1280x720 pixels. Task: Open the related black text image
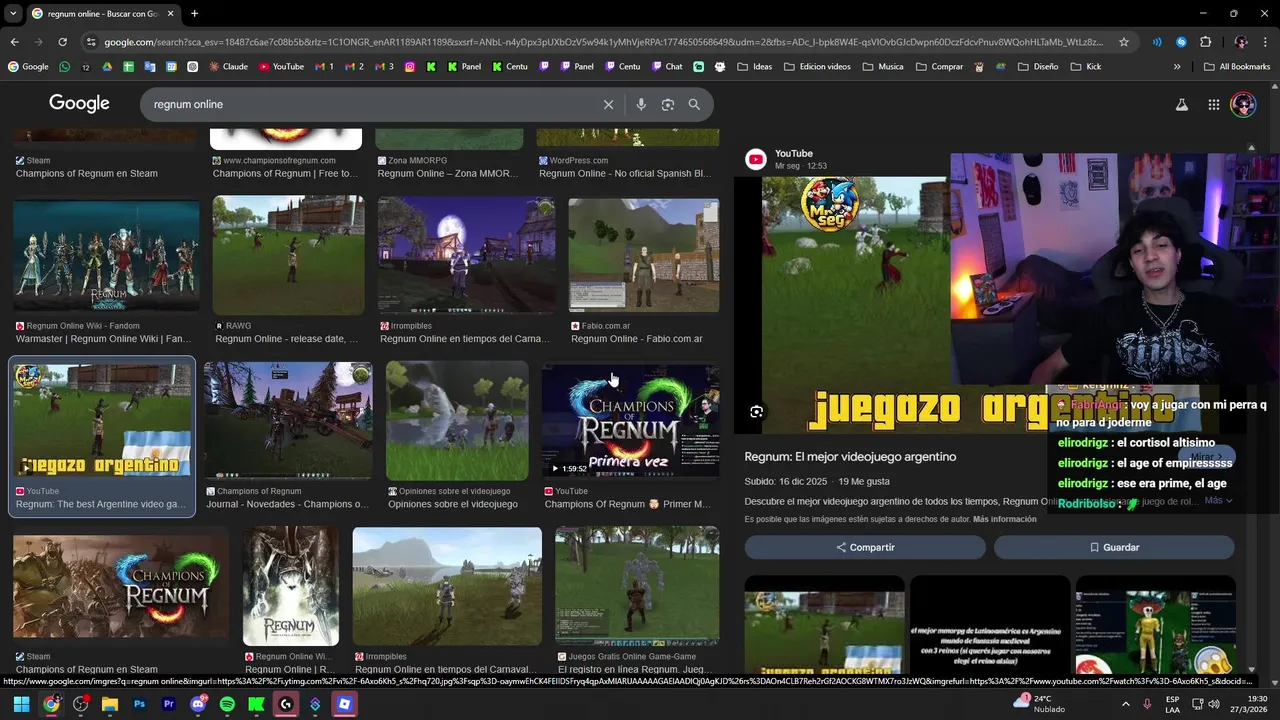click(x=990, y=625)
